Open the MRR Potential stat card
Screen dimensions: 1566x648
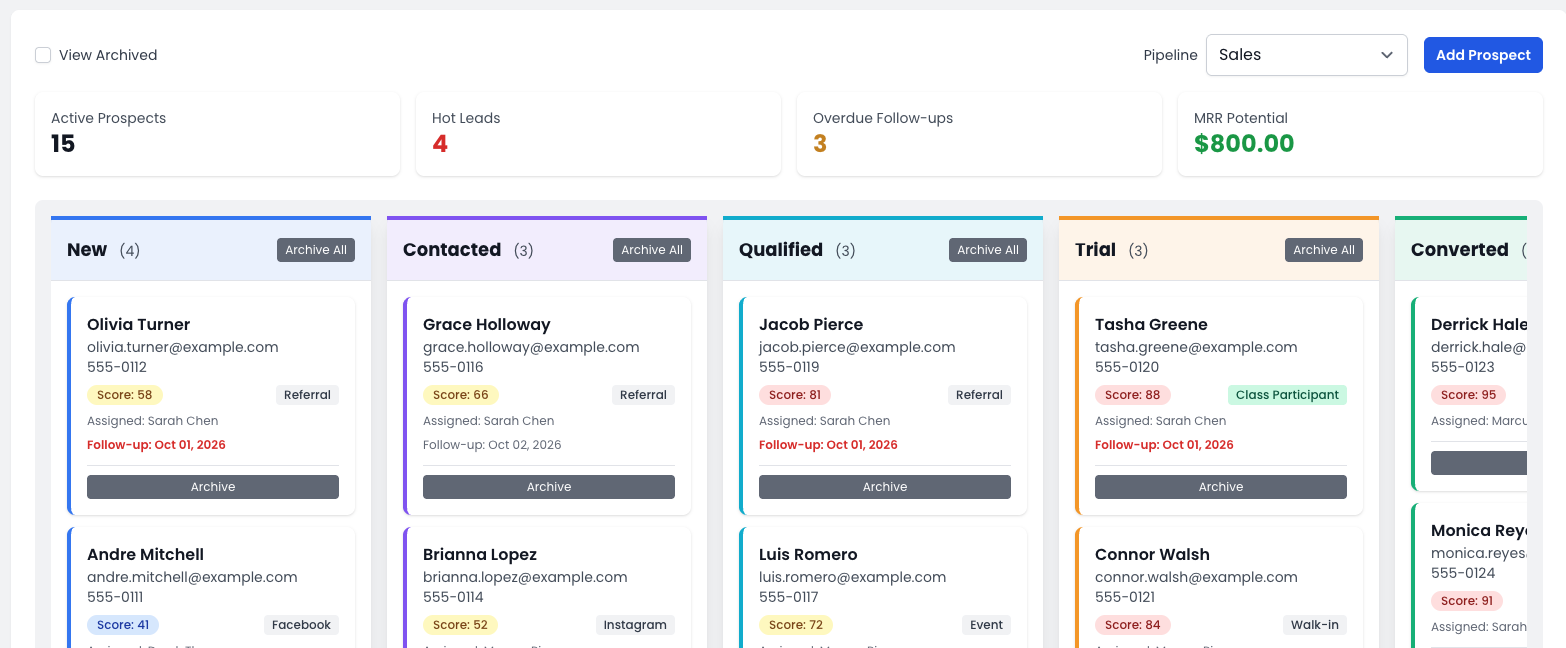click(1360, 134)
